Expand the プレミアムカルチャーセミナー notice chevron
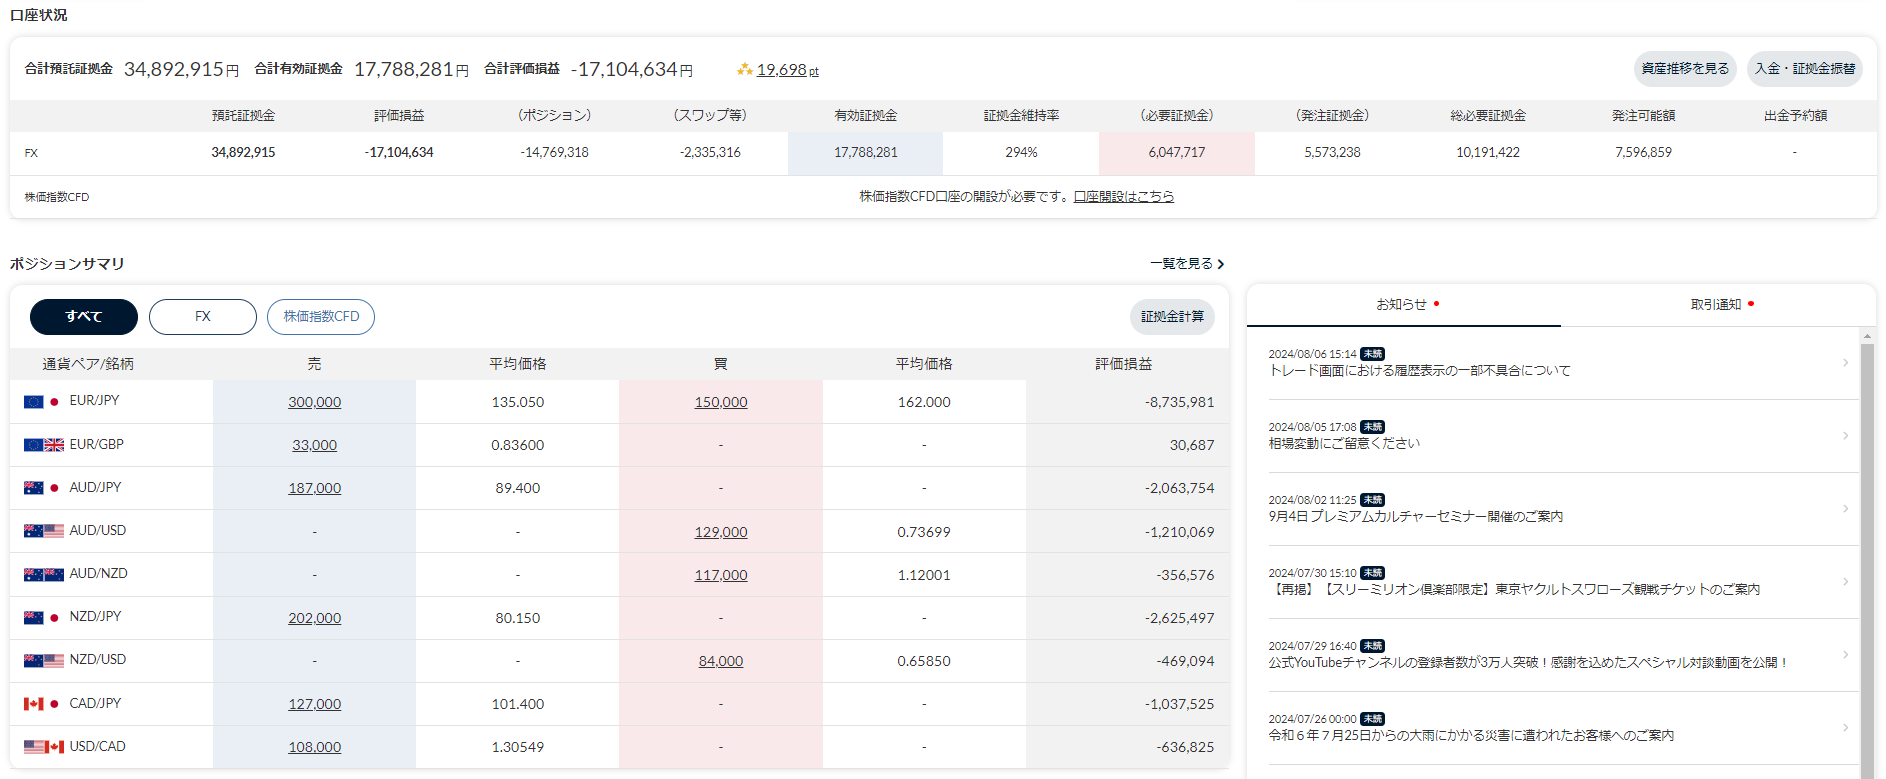 click(x=1845, y=509)
